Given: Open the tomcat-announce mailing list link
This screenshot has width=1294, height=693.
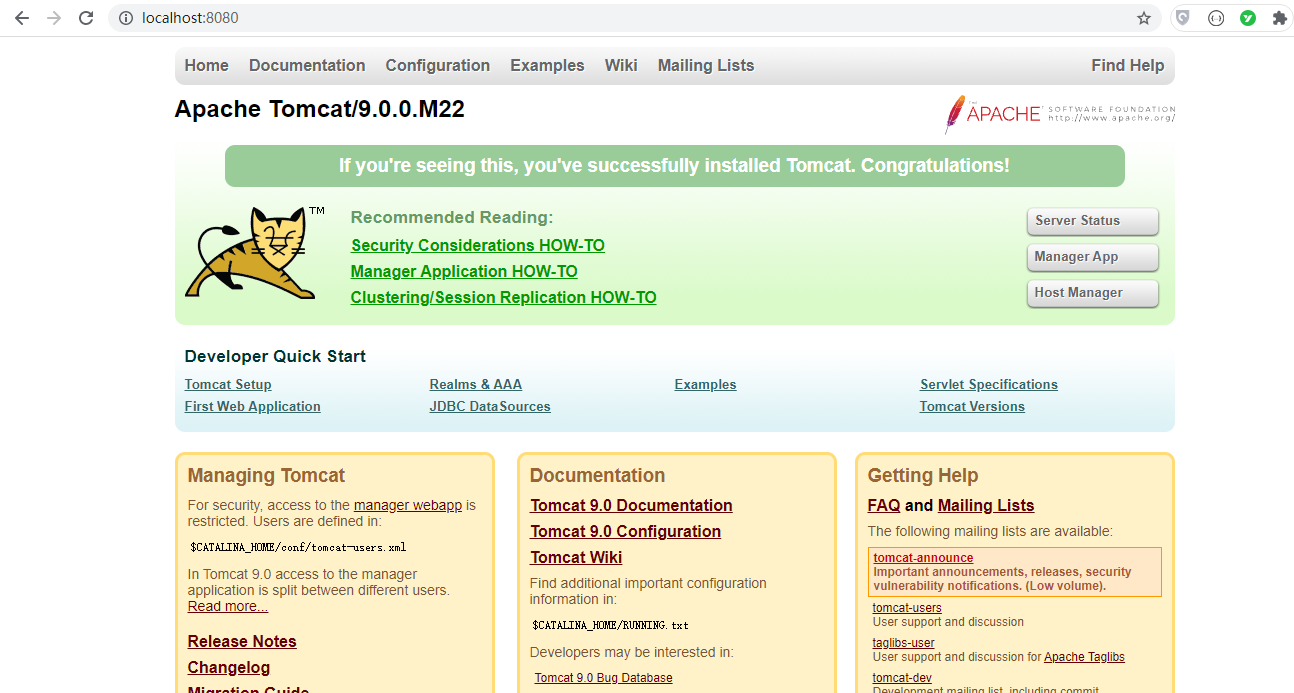Looking at the screenshot, I should 923,558.
